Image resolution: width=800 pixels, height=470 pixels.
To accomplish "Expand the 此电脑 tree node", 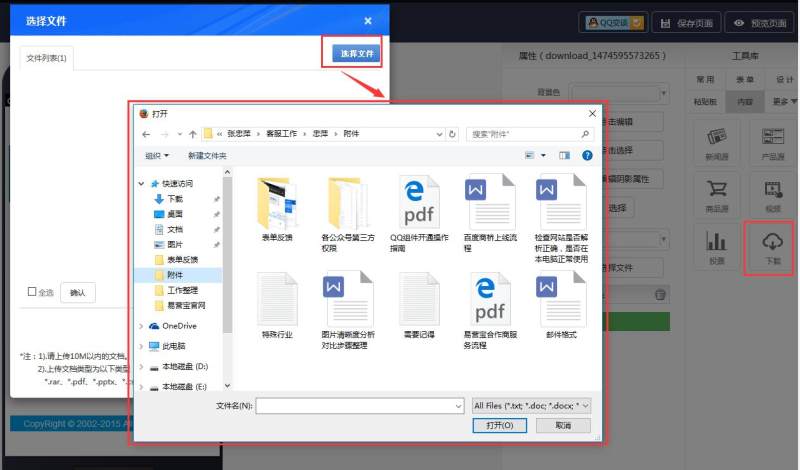I will click(141, 347).
